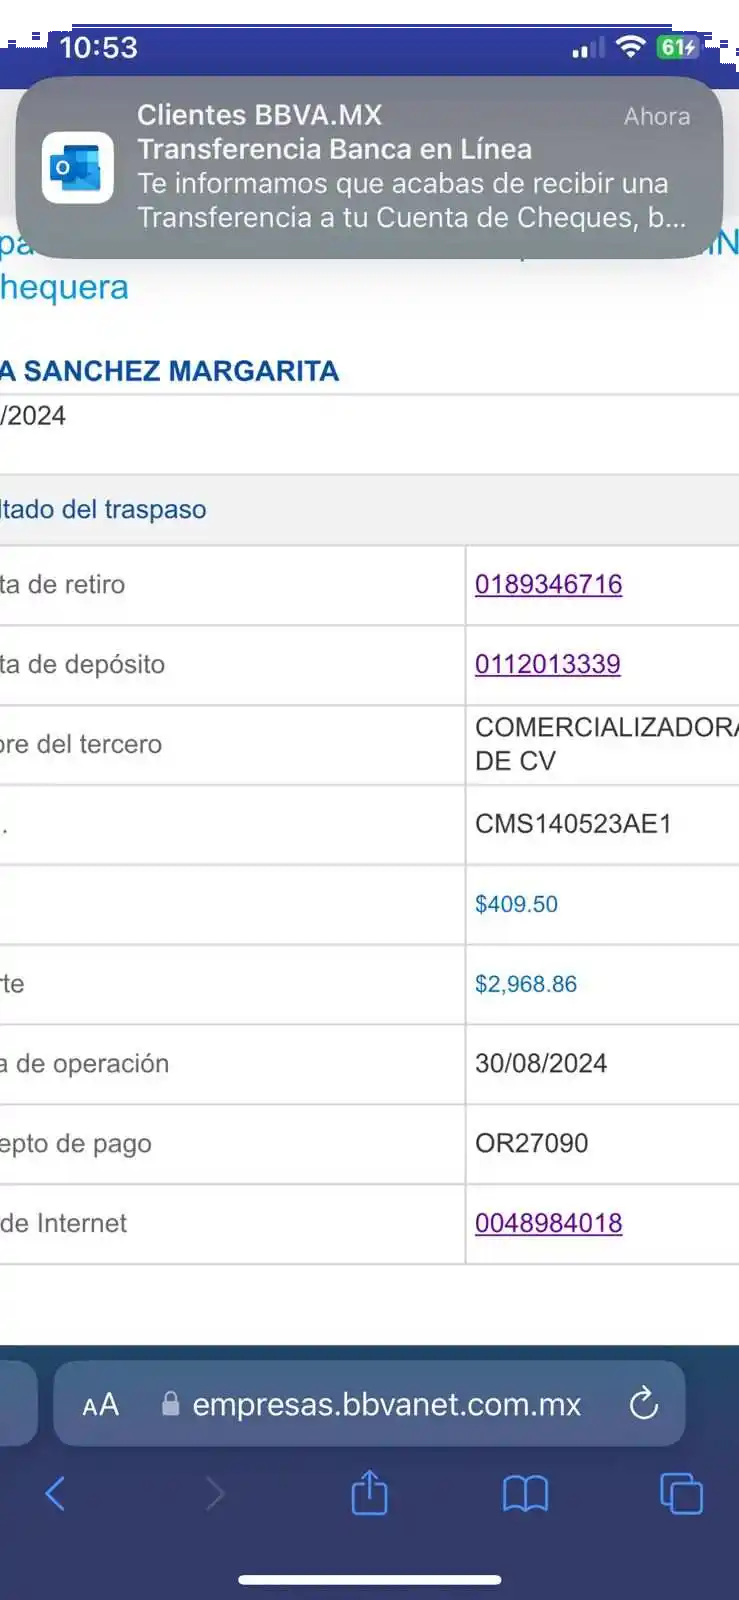Tap the Wi-Fi icon in the status bar
Image resolution: width=739 pixels, height=1600 pixels.
[x=630, y=47]
